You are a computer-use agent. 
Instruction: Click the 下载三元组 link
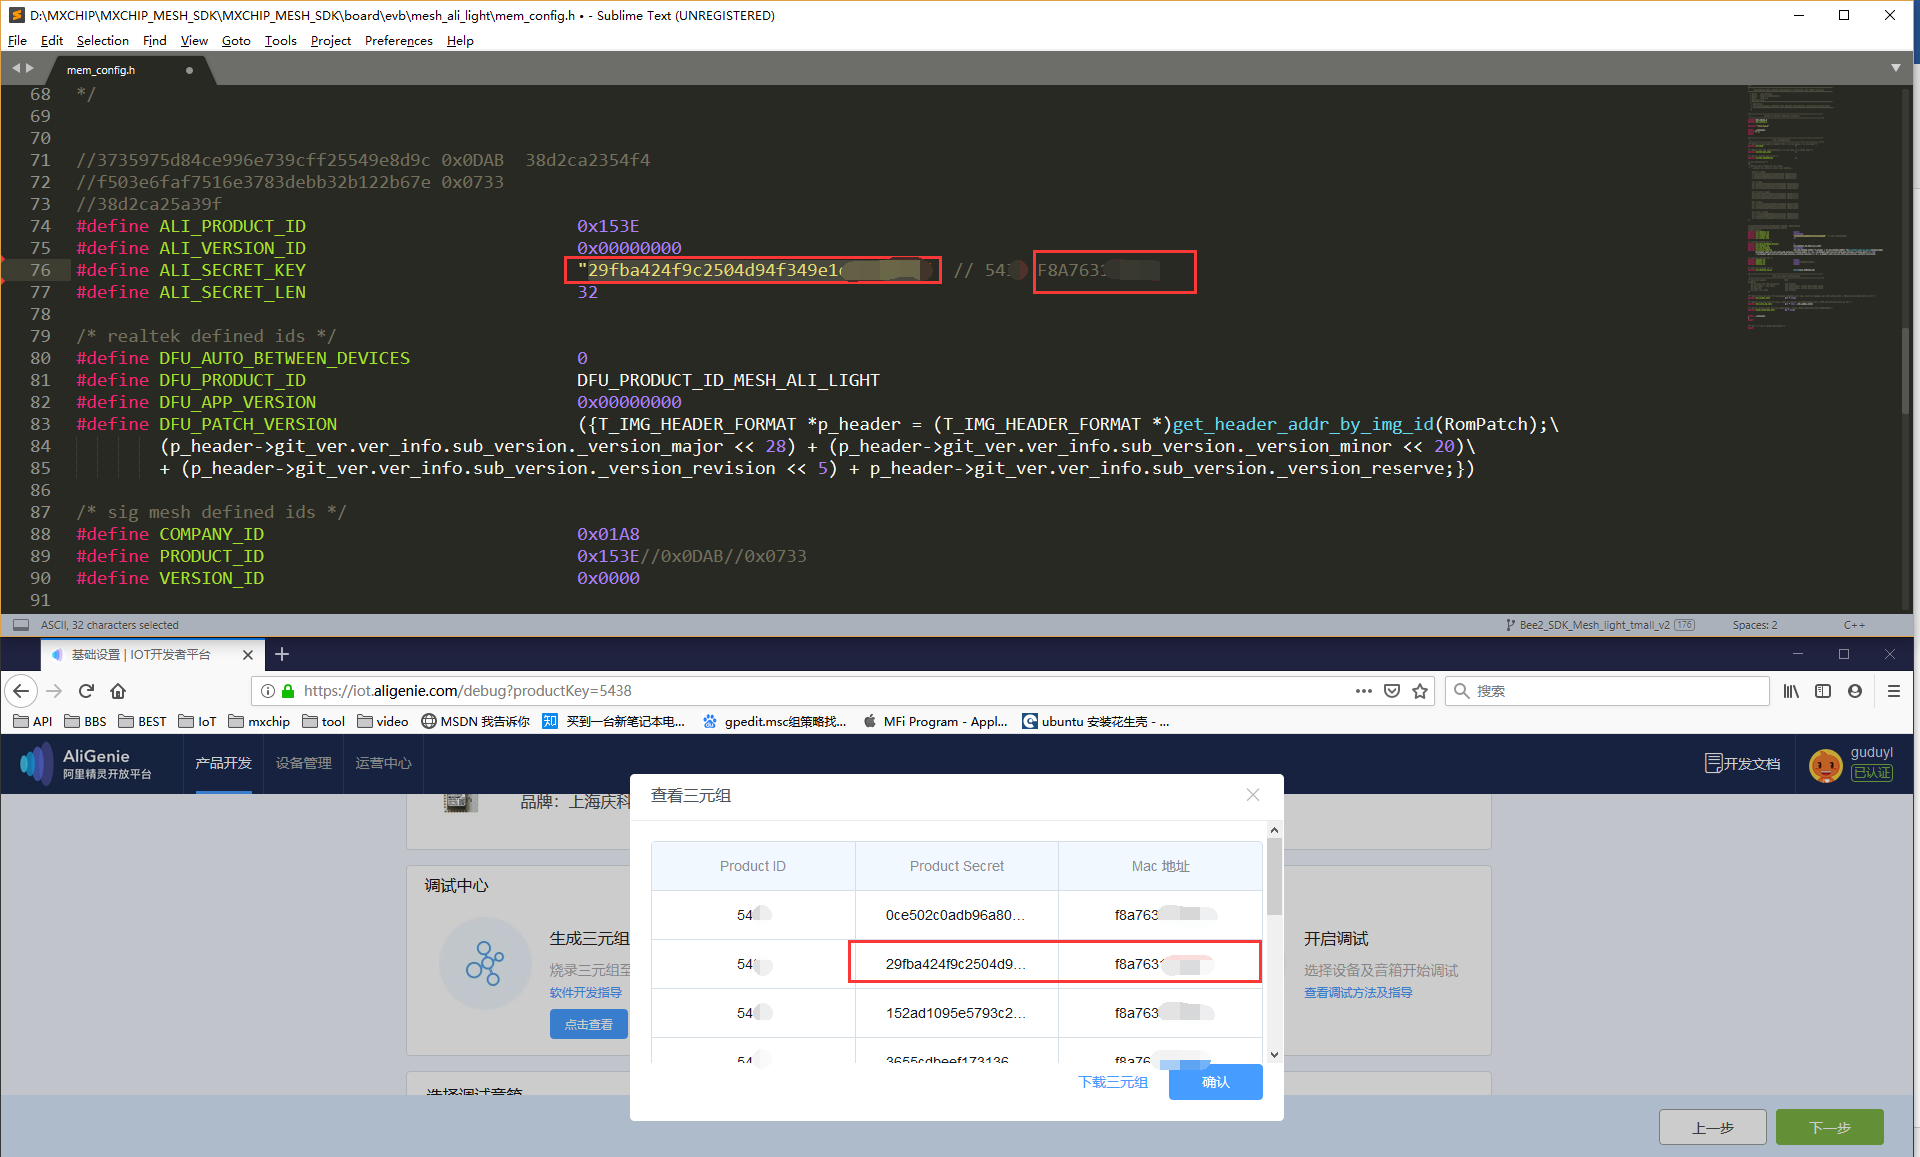1112,1082
